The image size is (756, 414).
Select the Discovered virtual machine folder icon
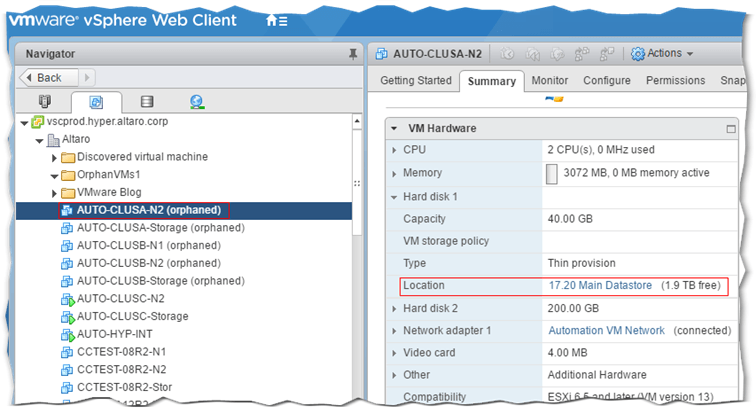click(68, 158)
